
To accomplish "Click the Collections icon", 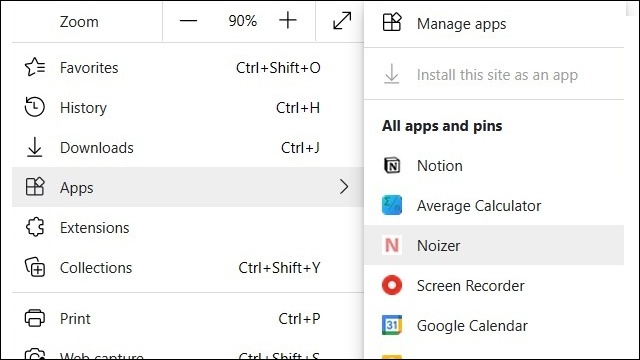I will 35,267.
